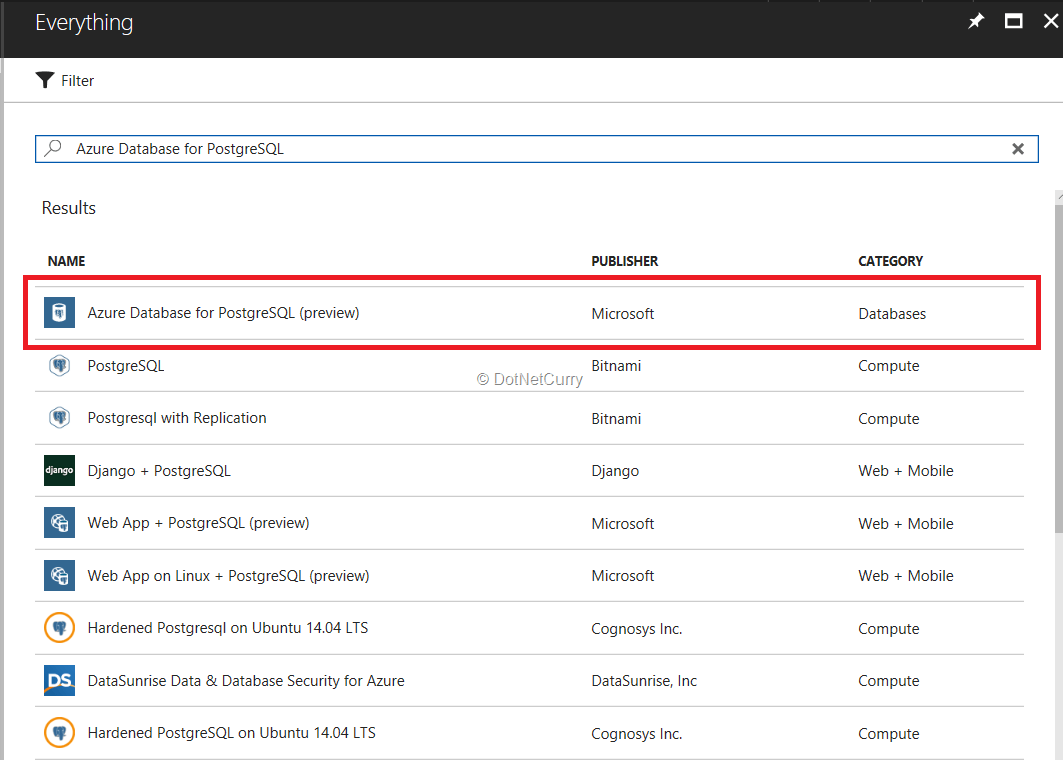Click the Filter funnel icon
Screen dimensions: 1063x760
pyautogui.click(x=45, y=80)
